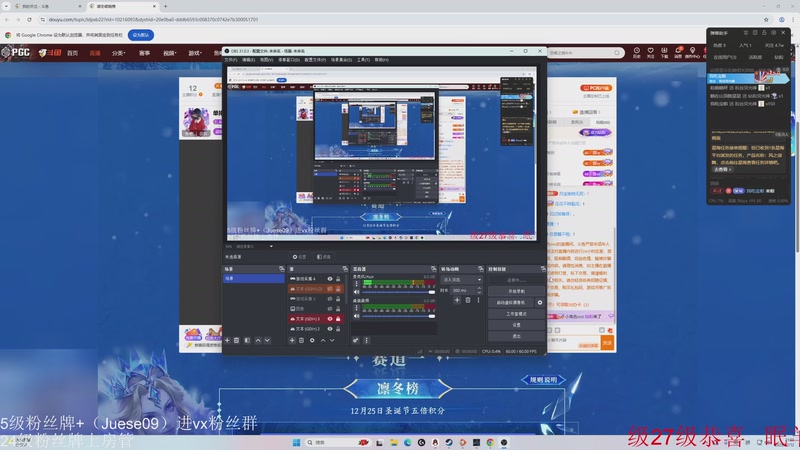Open advanced audio properties gears icon
Viewport: 800px width, 450px height.
point(356,340)
